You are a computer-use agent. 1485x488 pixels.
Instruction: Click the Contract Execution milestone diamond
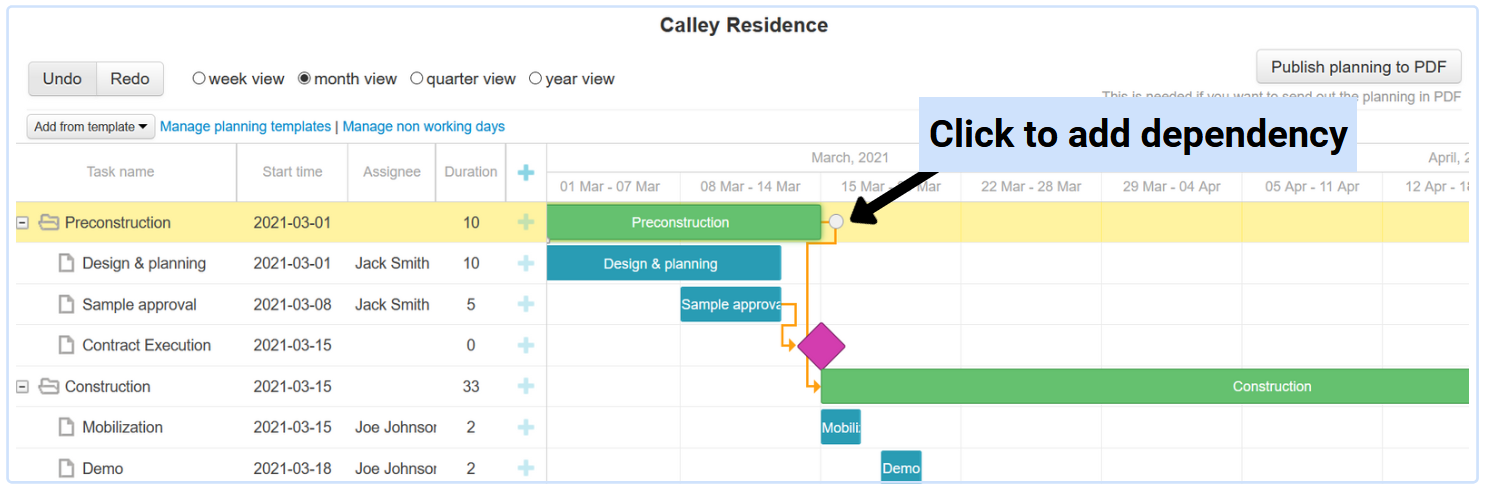click(821, 346)
